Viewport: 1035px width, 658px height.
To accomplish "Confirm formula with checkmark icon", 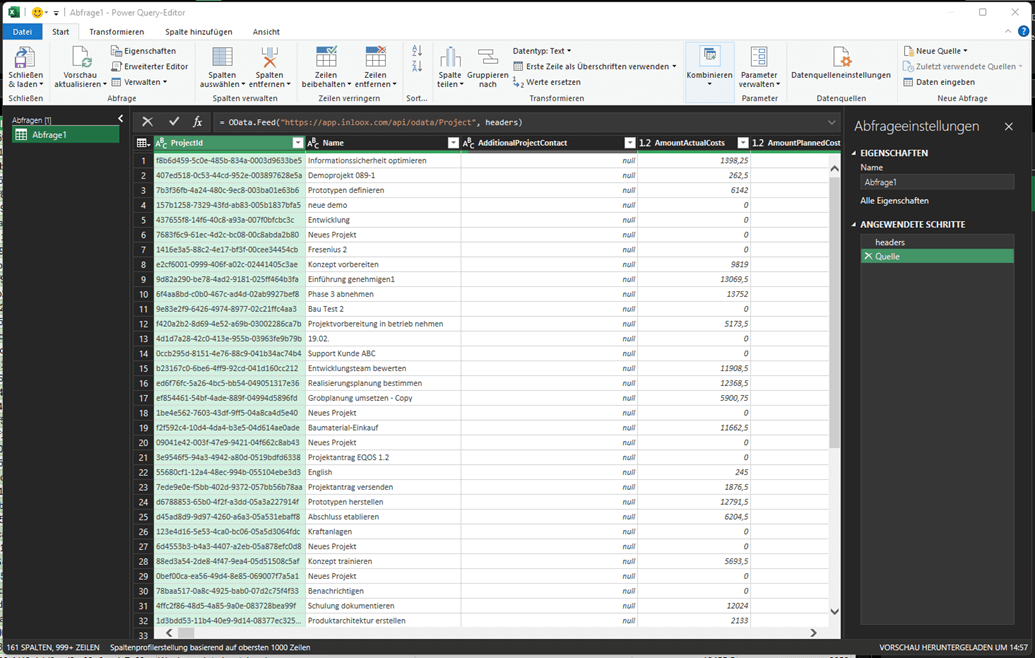I will [174, 121].
